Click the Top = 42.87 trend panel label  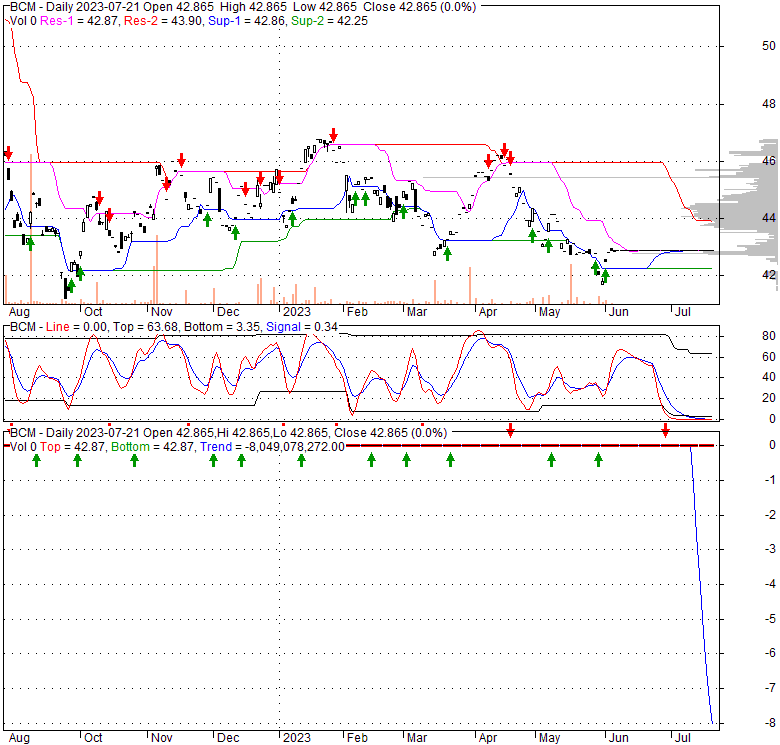pos(73,447)
